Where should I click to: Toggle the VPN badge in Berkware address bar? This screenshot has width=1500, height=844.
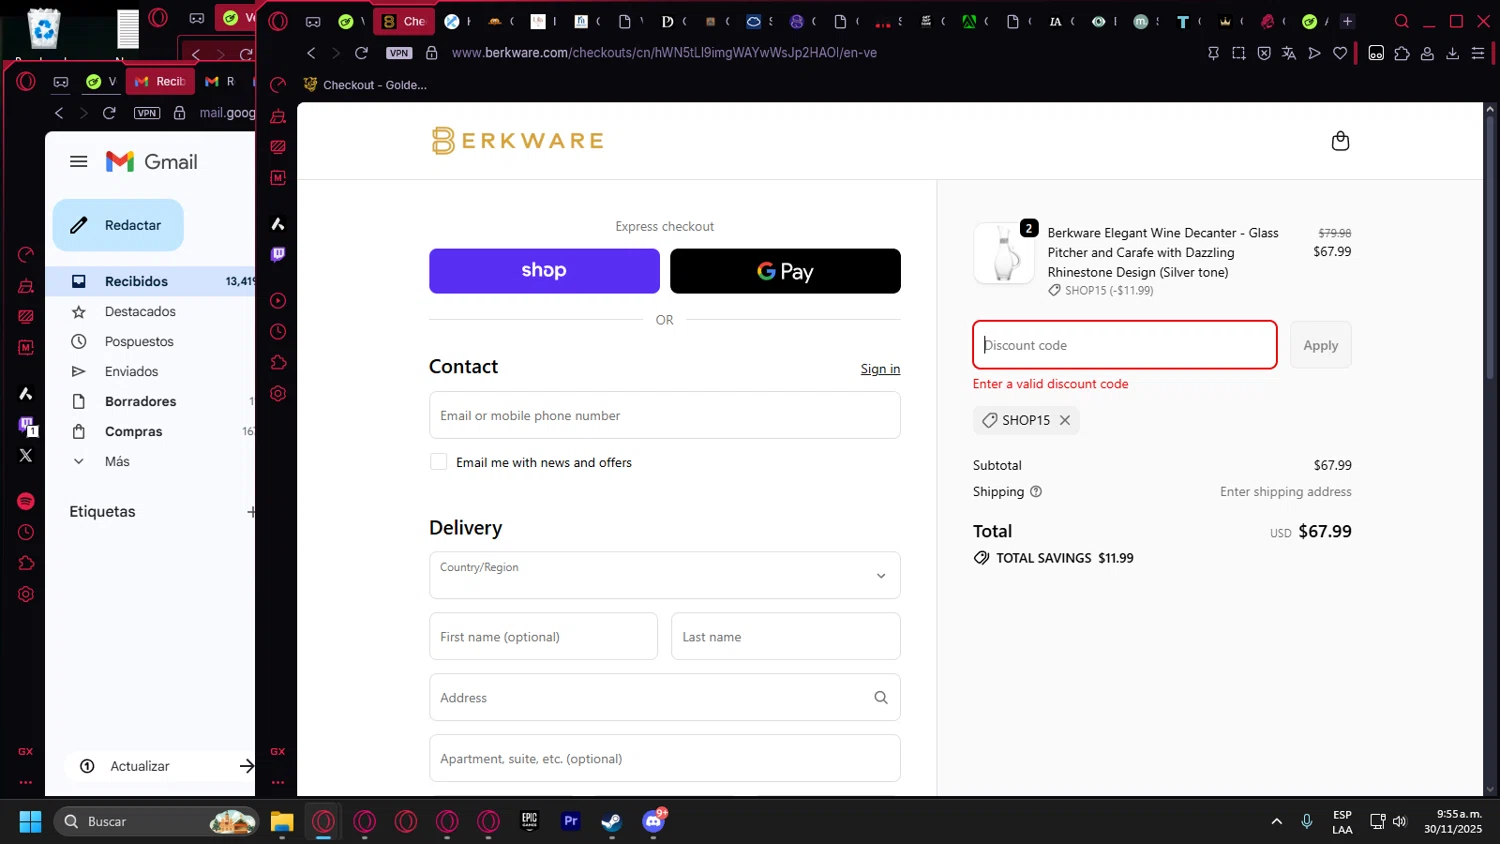[x=399, y=53]
